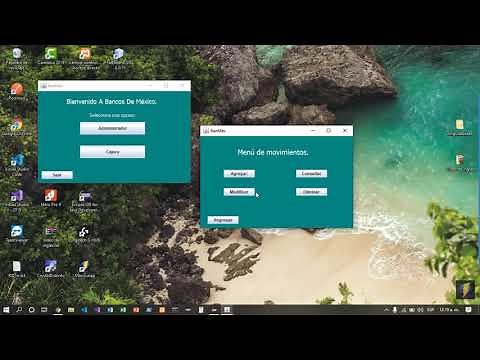Open the Google Chrome desktop icon
The image size is (480, 360).
pyautogui.click(x=17, y=125)
